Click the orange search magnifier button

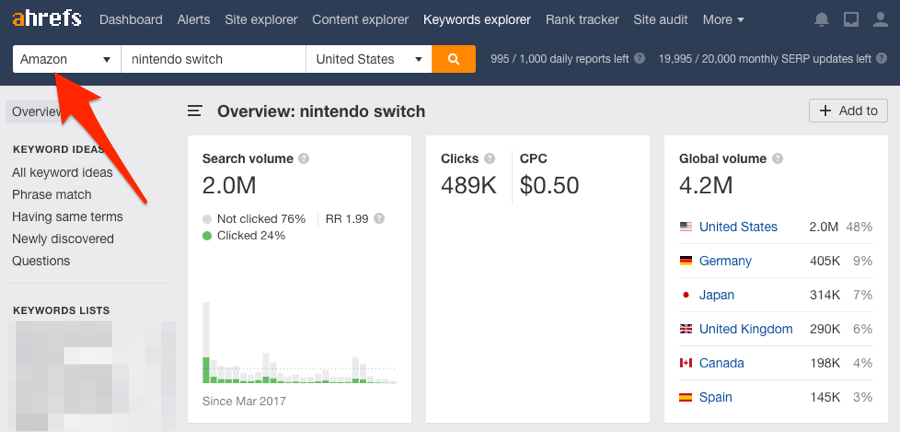click(453, 59)
